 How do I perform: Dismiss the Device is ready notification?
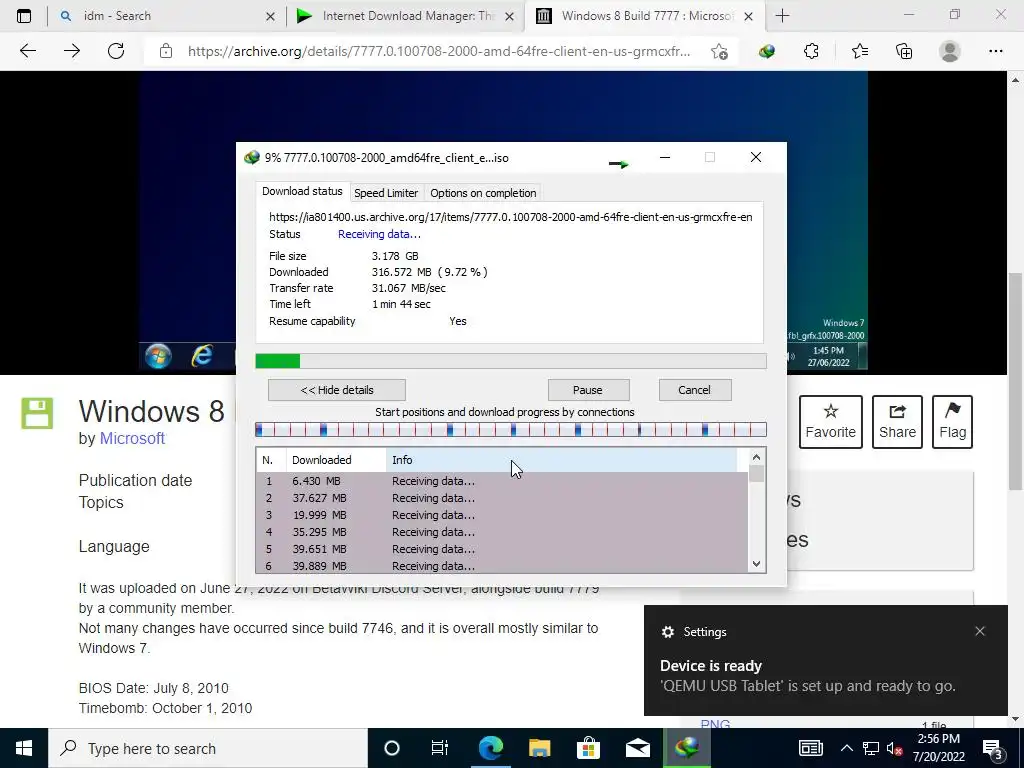[980, 631]
